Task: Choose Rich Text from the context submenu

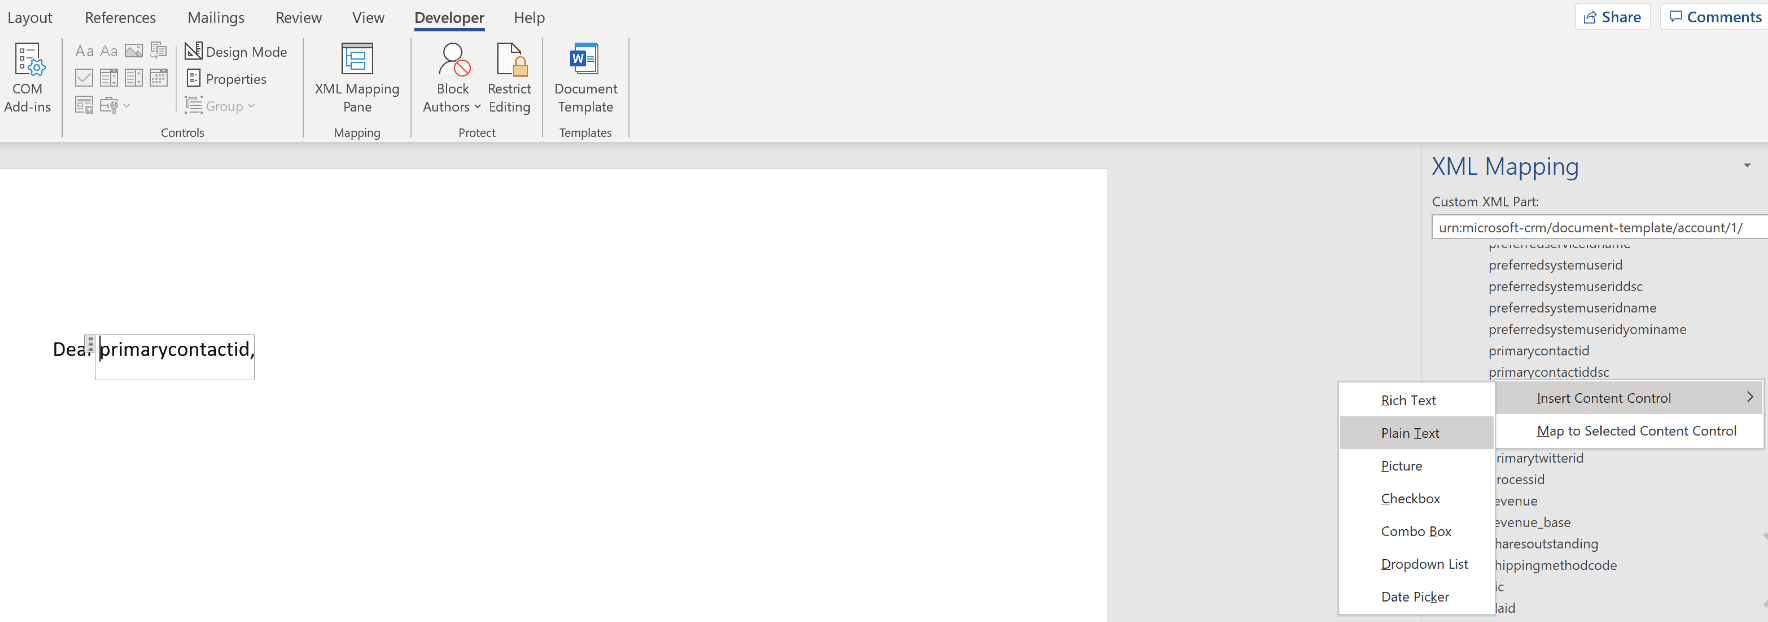Action: 1416,400
